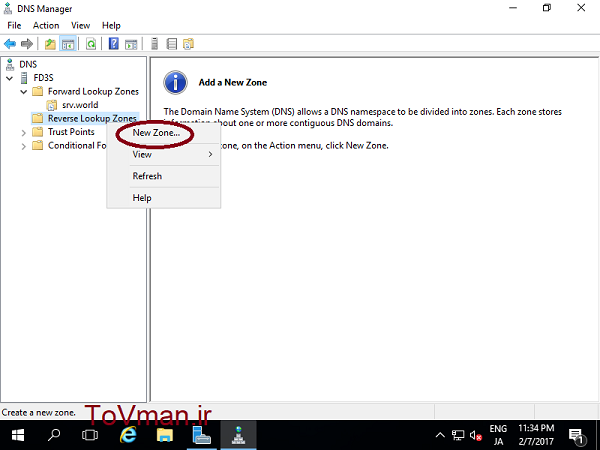Click the blue info icon beside Add a New Zone

coord(175,82)
